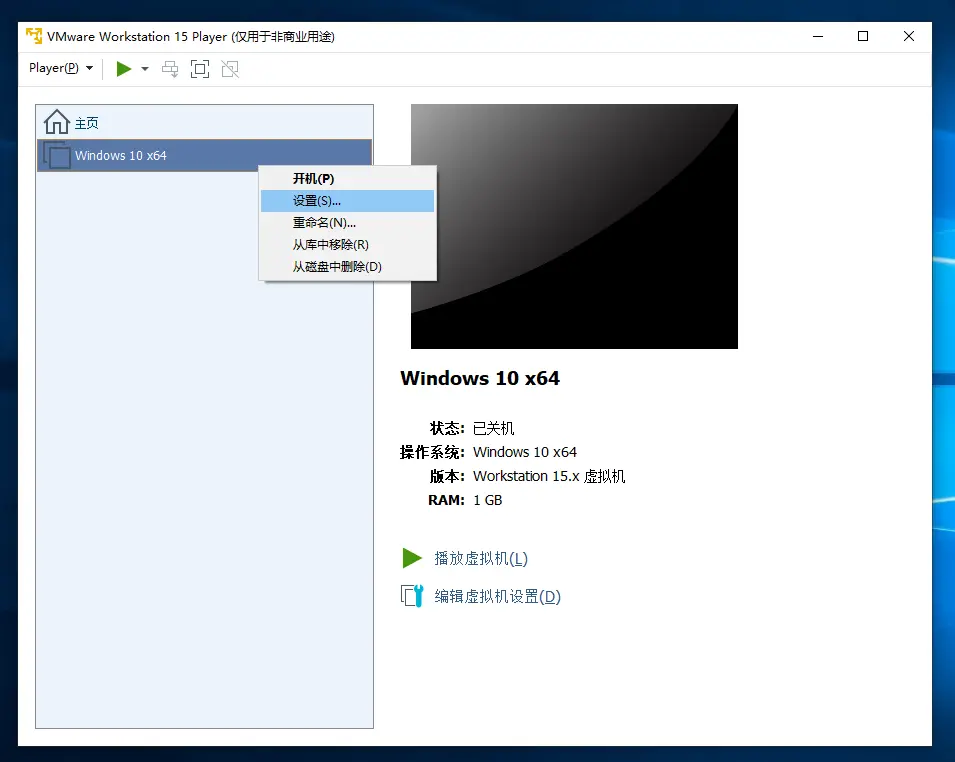Choose 设置(S)... from the context menu
The image size is (955, 762).
tap(347, 200)
